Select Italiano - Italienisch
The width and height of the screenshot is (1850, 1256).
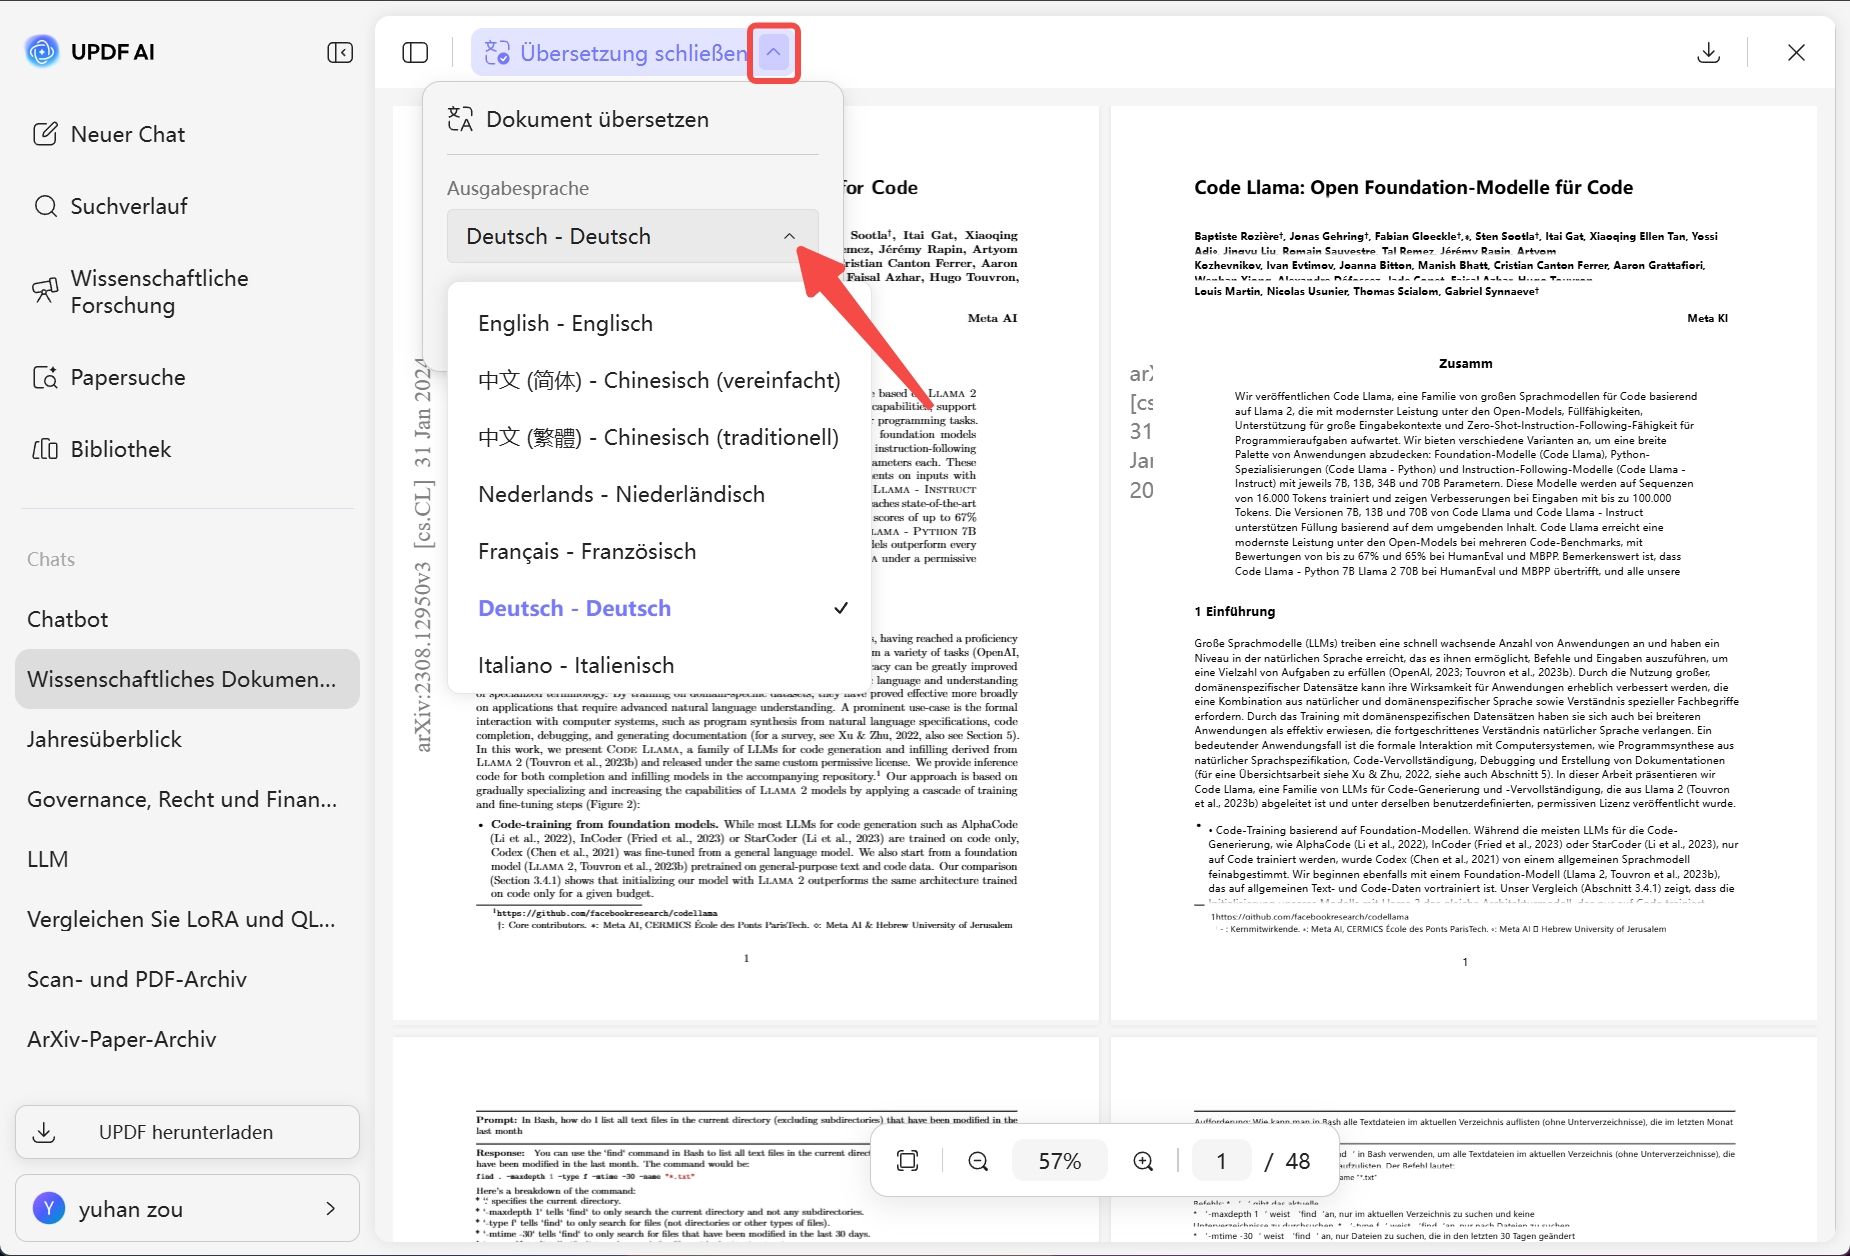click(660, 665)
